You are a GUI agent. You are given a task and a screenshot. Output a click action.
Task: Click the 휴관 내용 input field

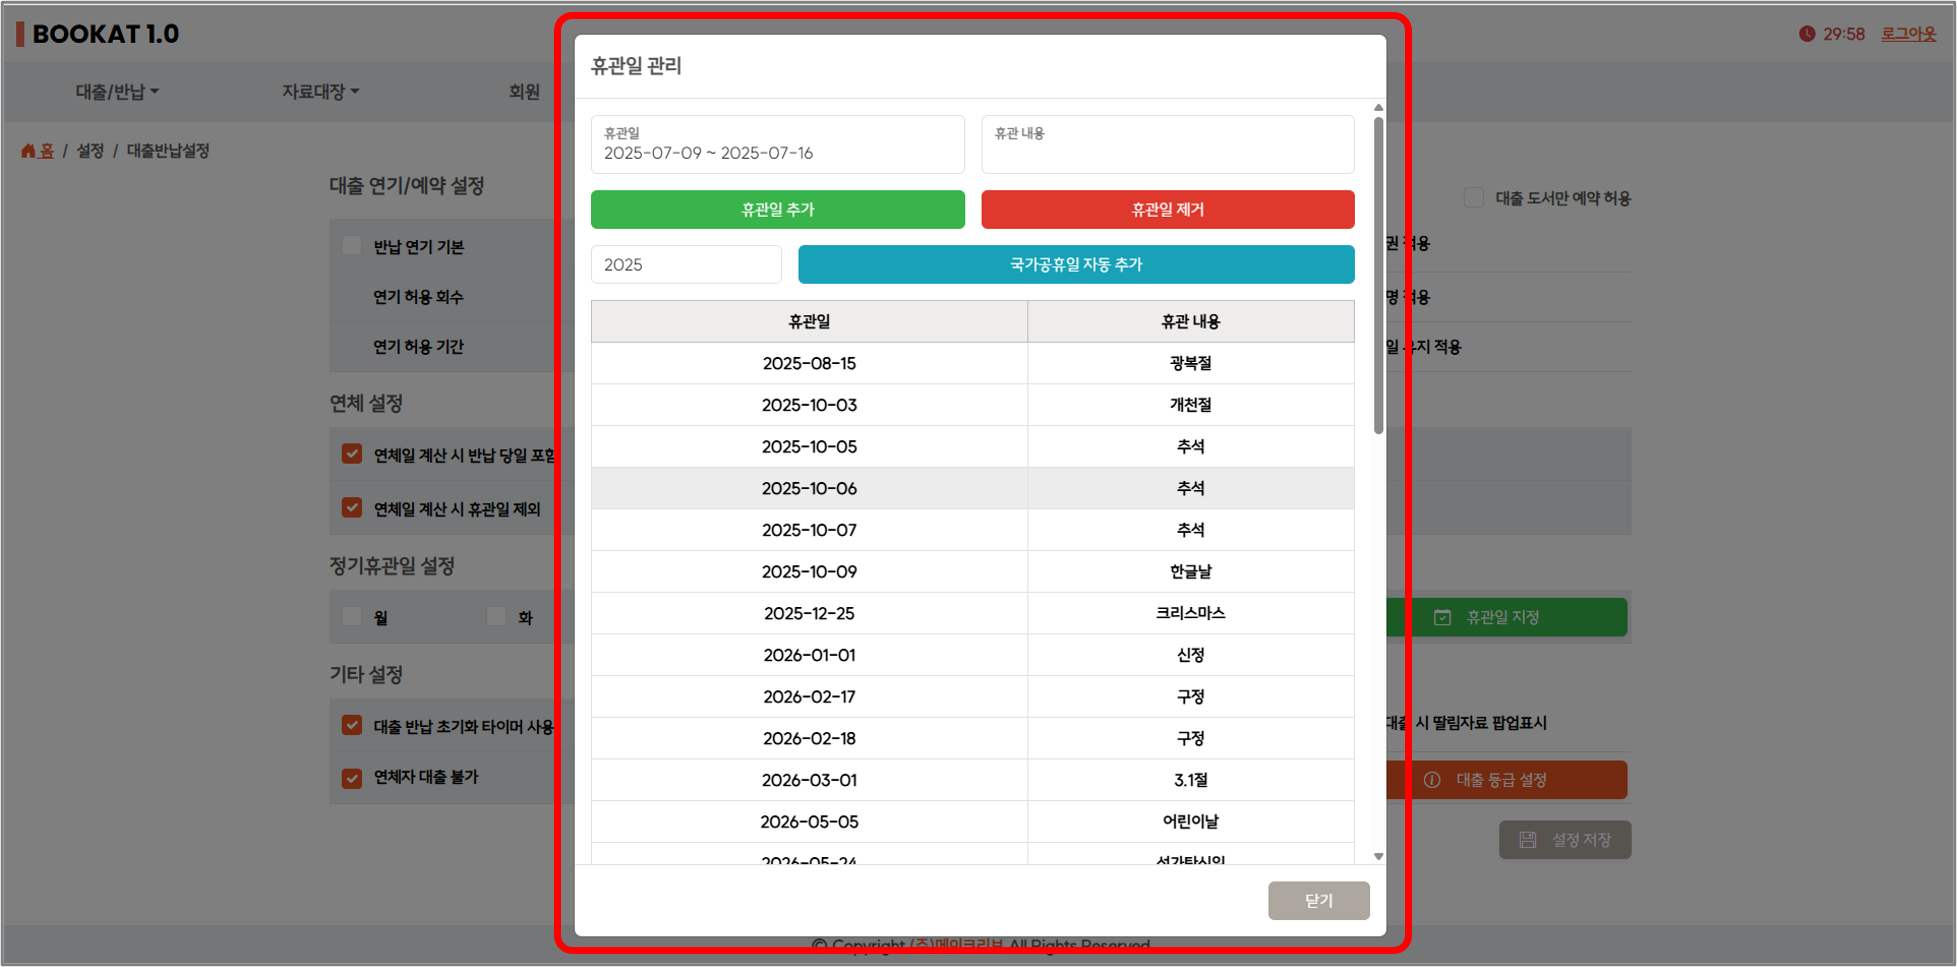point(1167,145)
